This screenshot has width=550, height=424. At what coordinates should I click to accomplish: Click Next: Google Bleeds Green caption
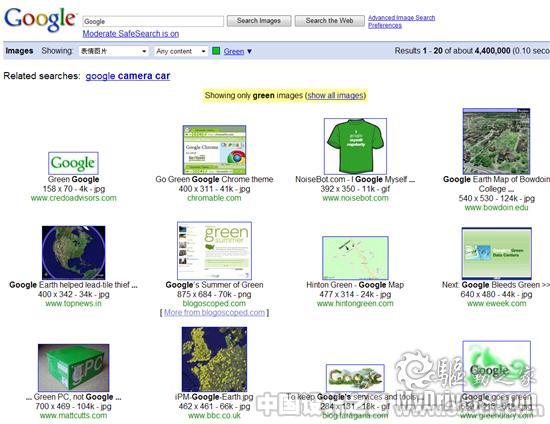click(x=496, y=285)
